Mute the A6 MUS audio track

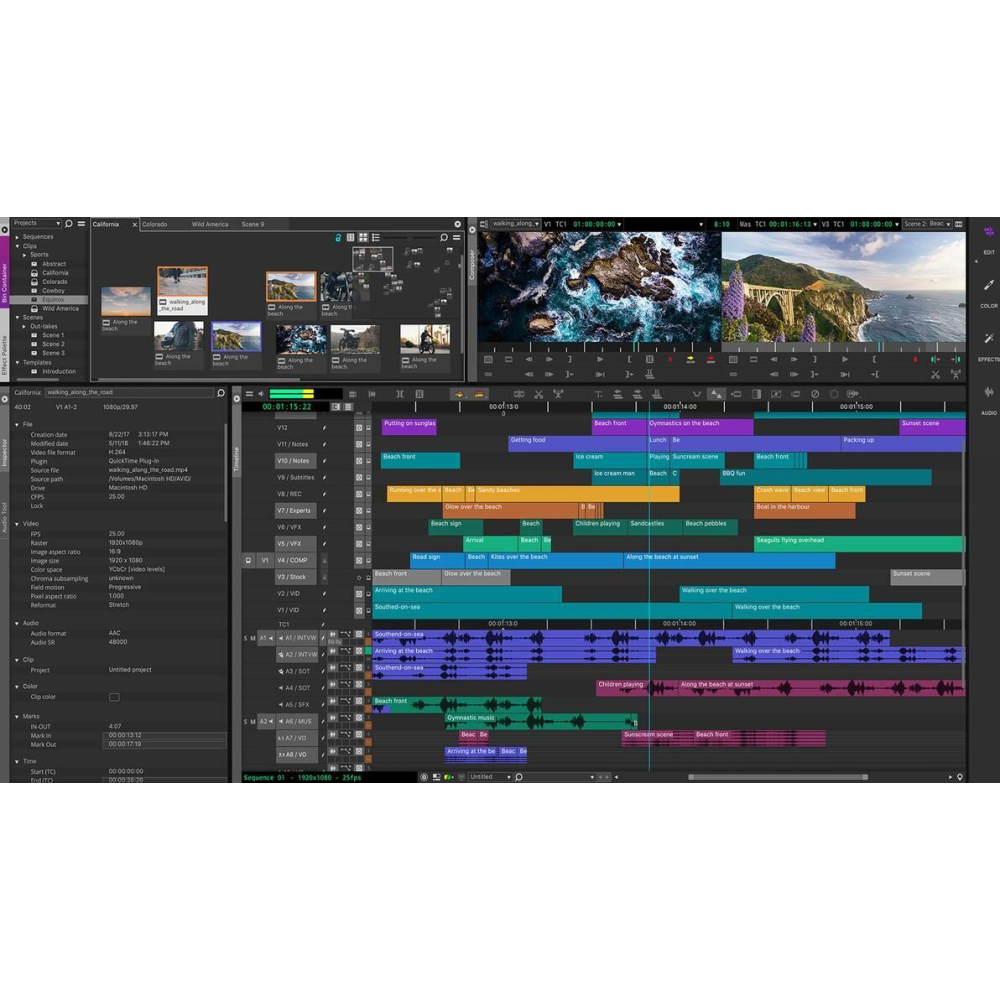[253, 722]
